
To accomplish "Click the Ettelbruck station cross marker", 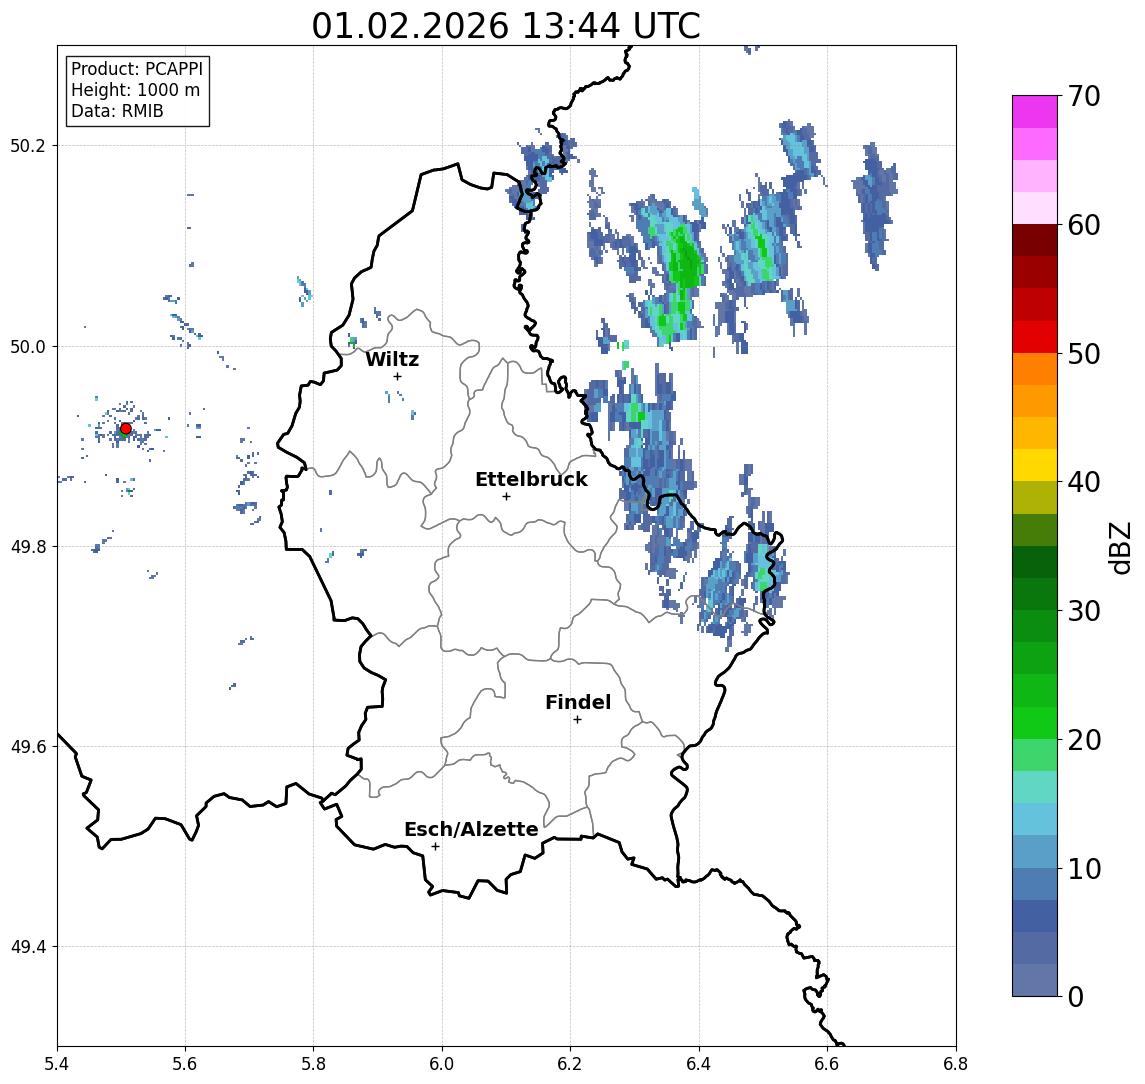I will 506,497.
